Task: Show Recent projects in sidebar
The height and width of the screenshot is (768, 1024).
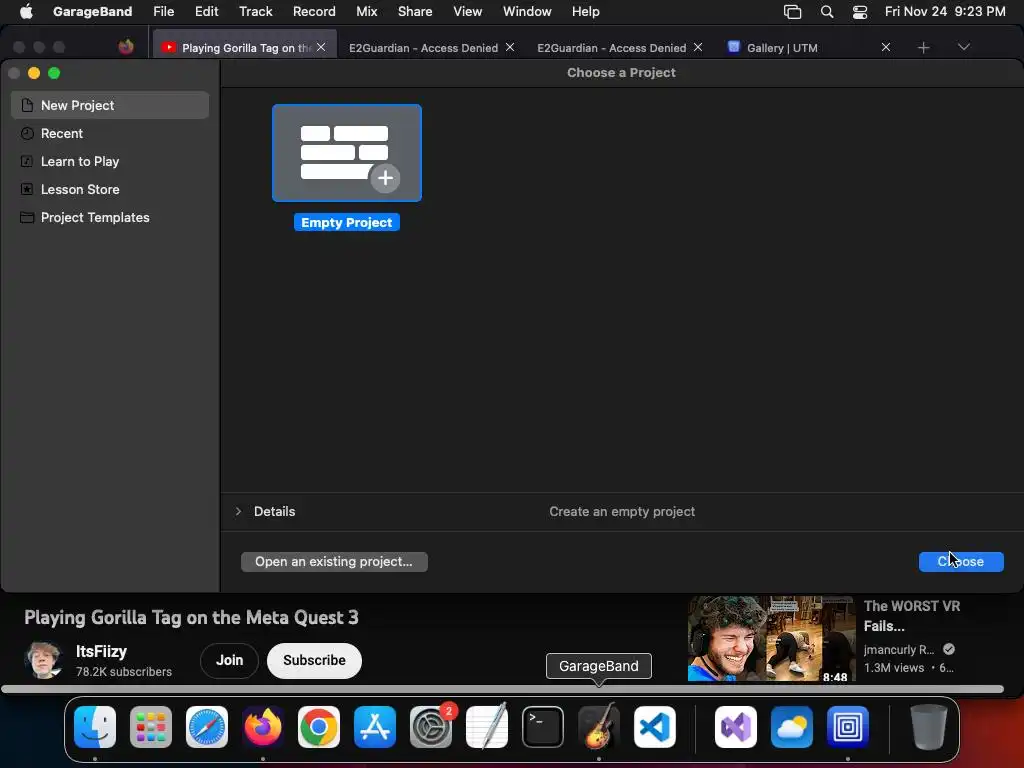Action: coord(110,133)
